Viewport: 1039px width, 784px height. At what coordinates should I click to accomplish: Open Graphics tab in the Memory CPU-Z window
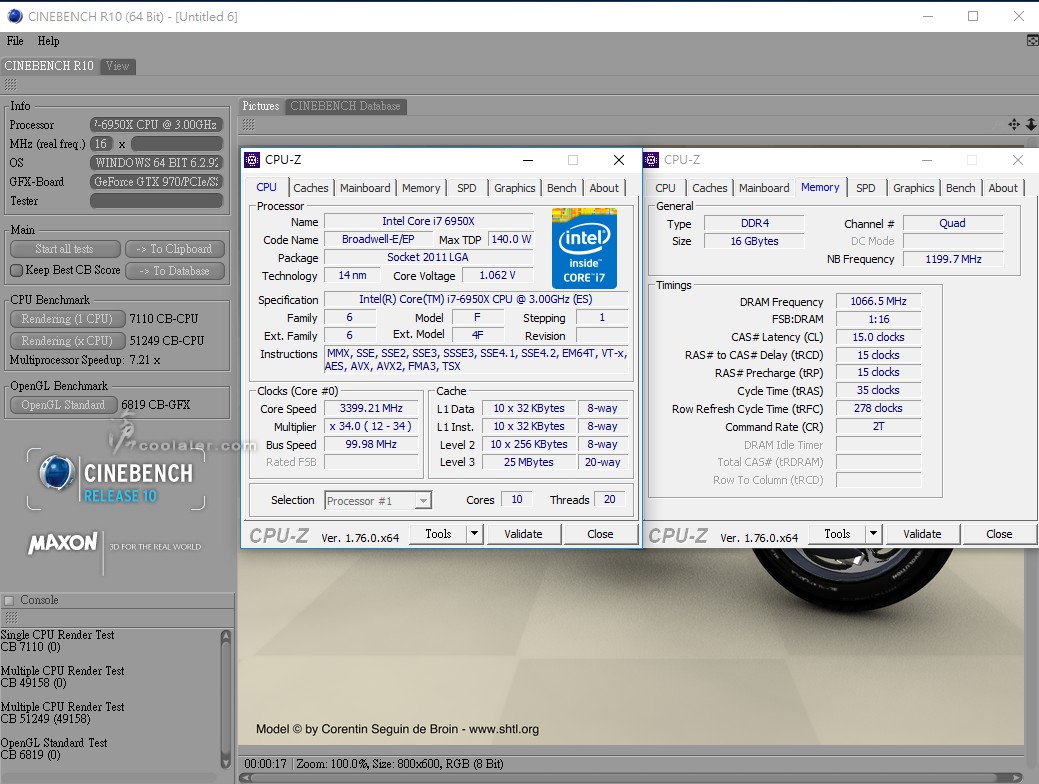[x=914, y=188]
